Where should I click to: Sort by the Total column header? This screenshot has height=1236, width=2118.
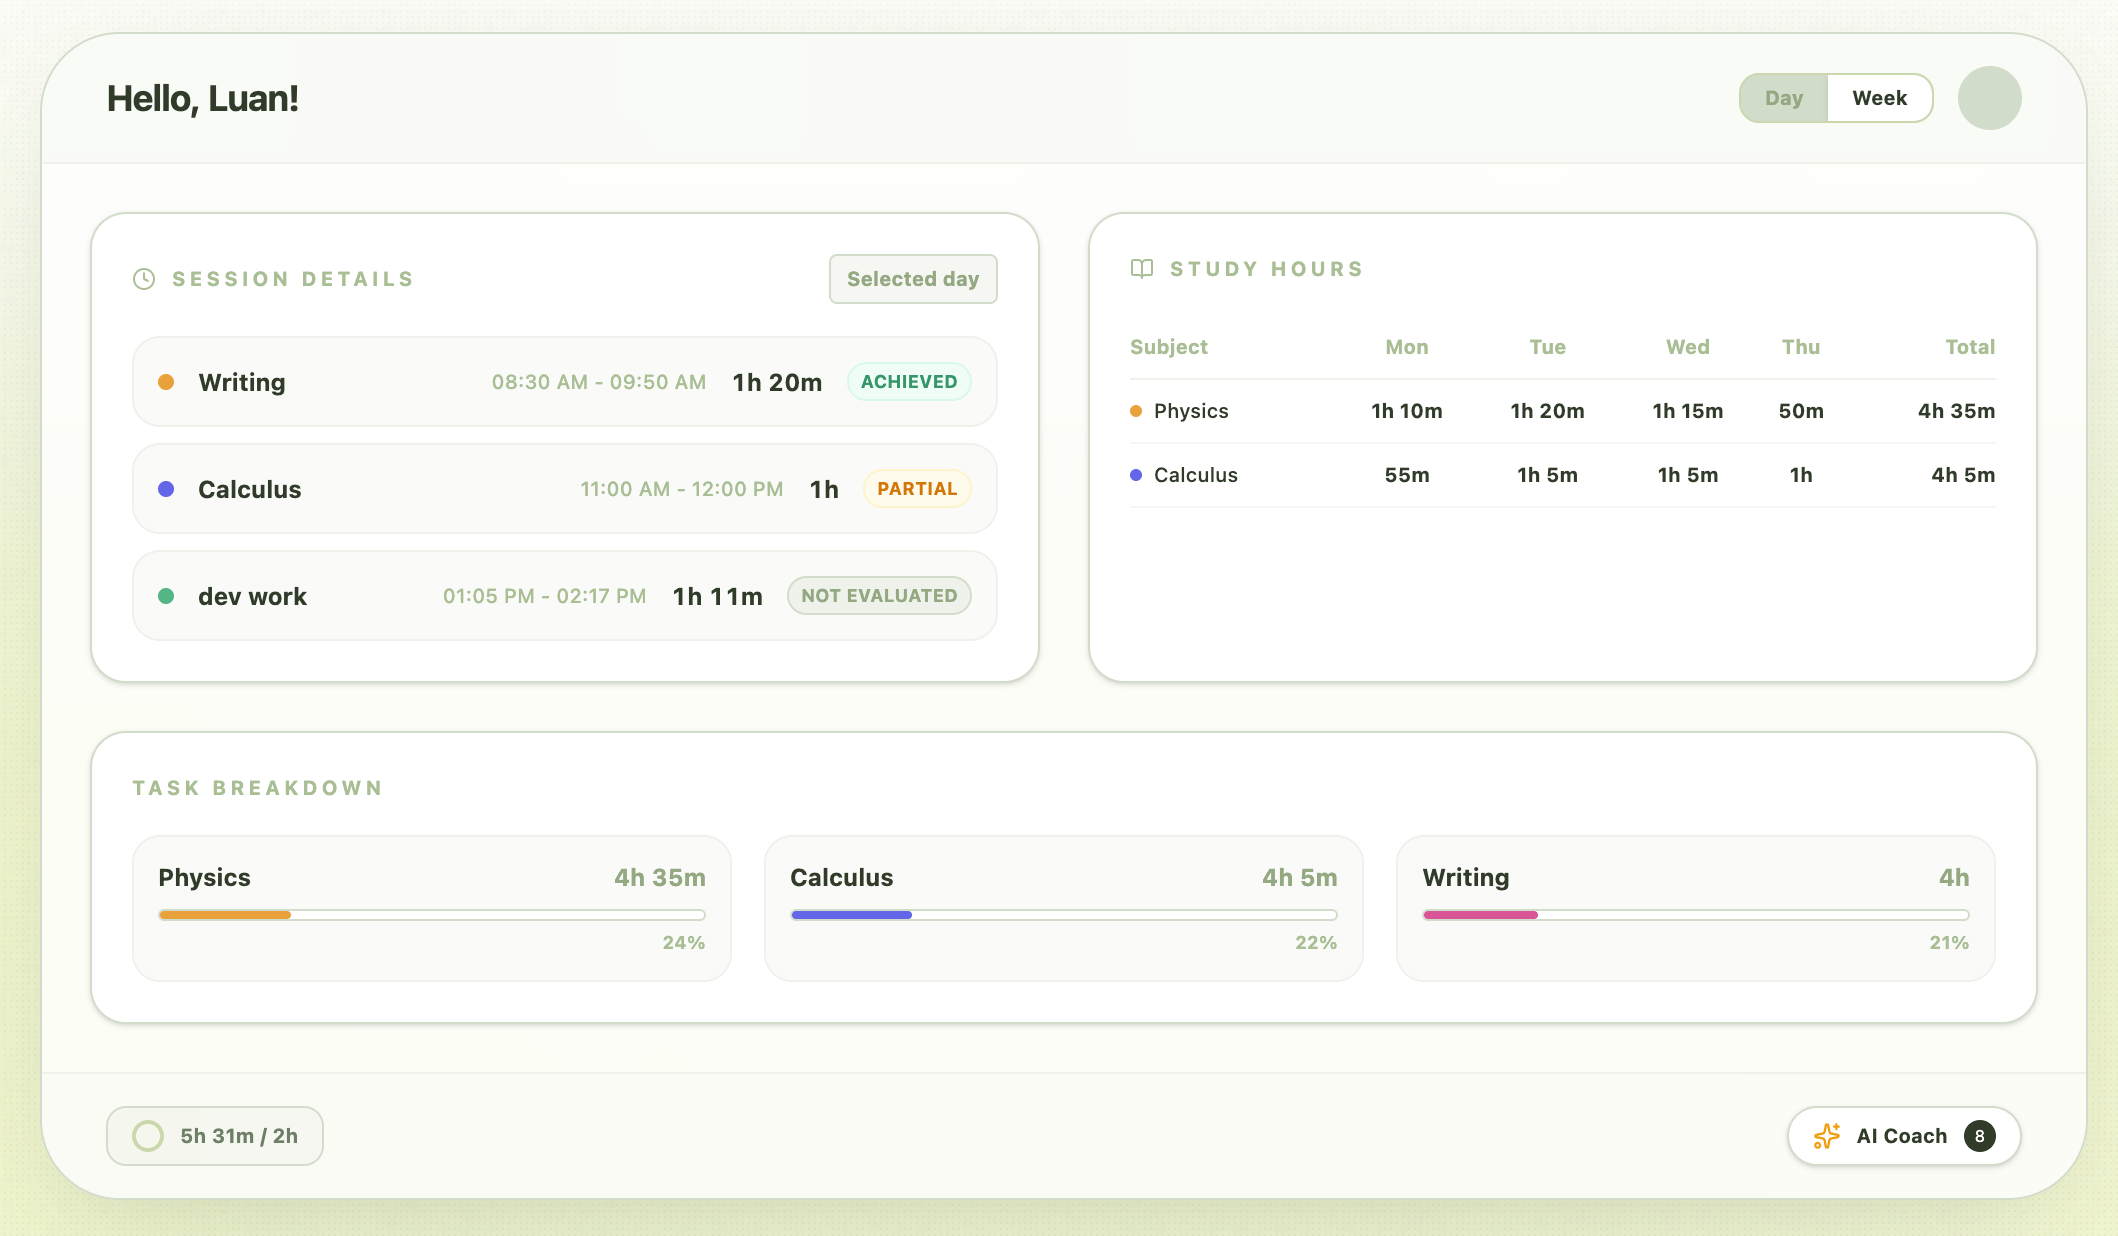point(1969,347)
